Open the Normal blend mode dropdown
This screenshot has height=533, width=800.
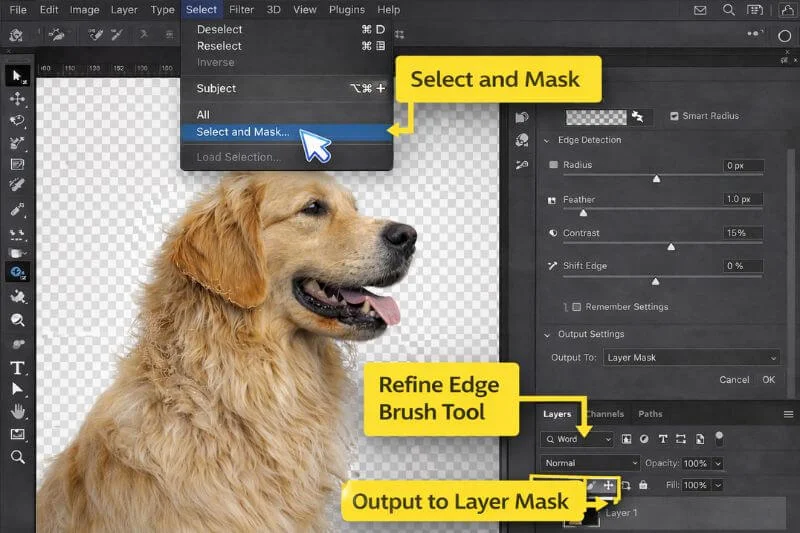pyautogui.click(x=590, y=463)
